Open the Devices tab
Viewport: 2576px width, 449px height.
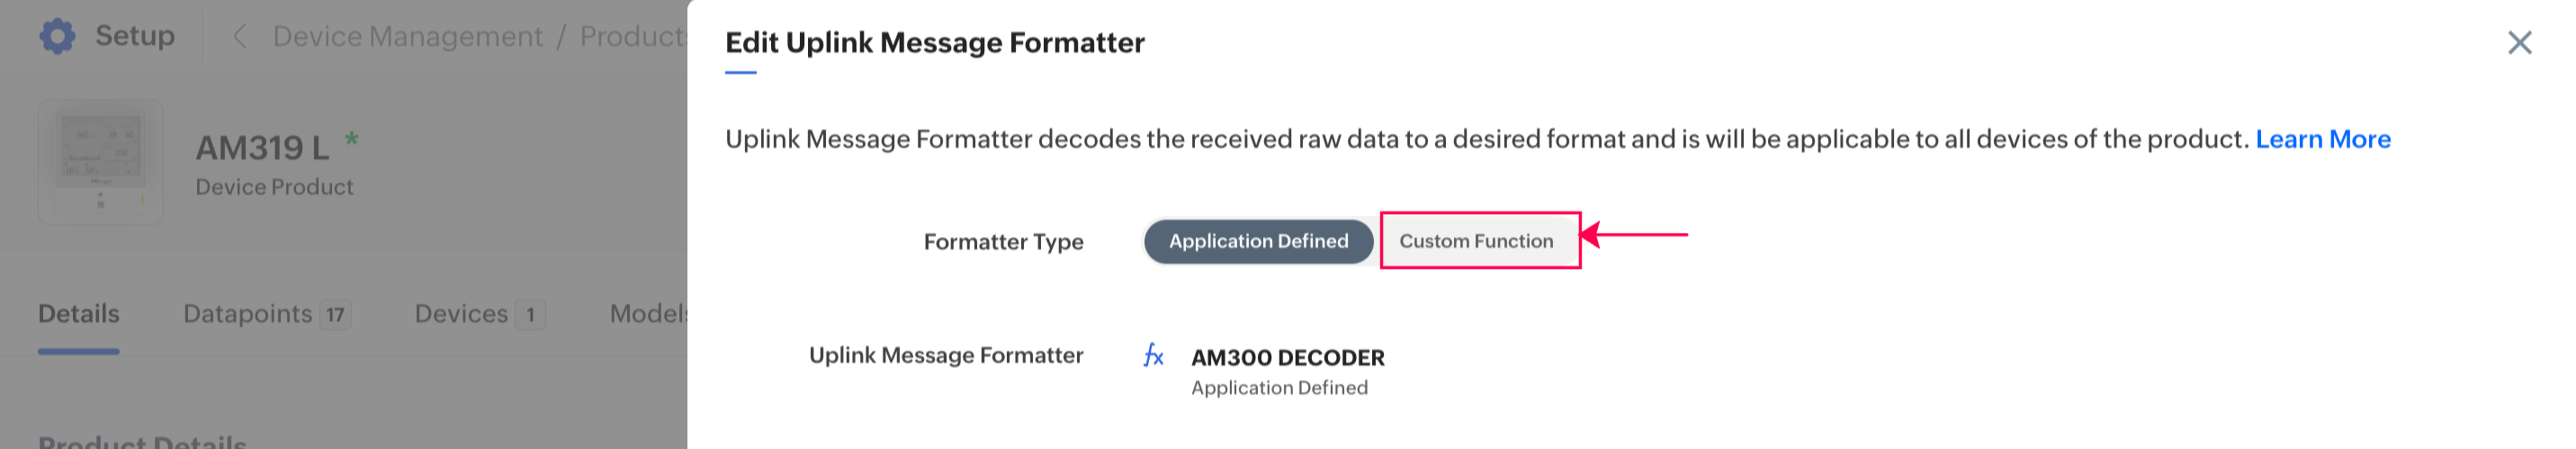(x=461, y=314)
